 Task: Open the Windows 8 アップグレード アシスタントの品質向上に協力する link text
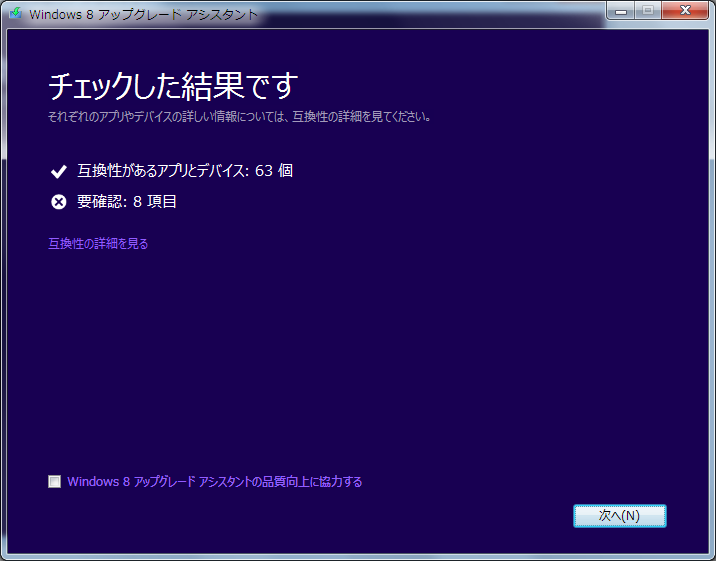click(215, 482)
